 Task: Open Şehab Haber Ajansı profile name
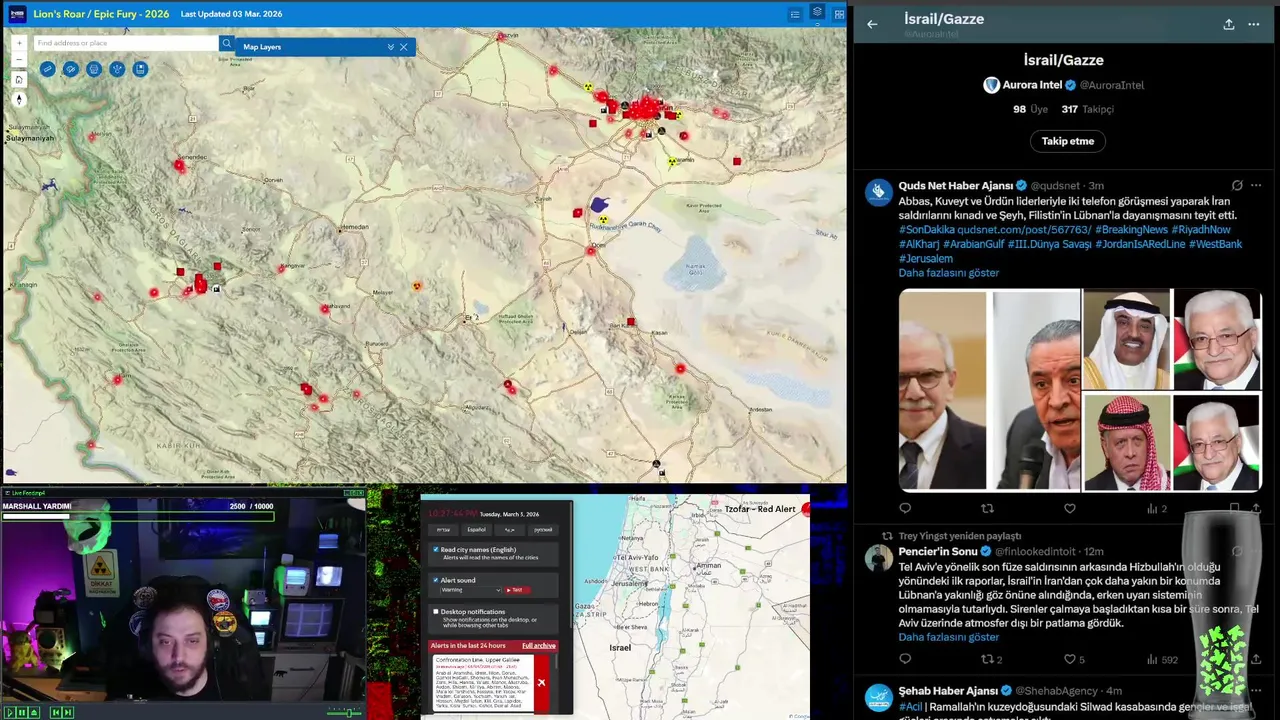948,691
